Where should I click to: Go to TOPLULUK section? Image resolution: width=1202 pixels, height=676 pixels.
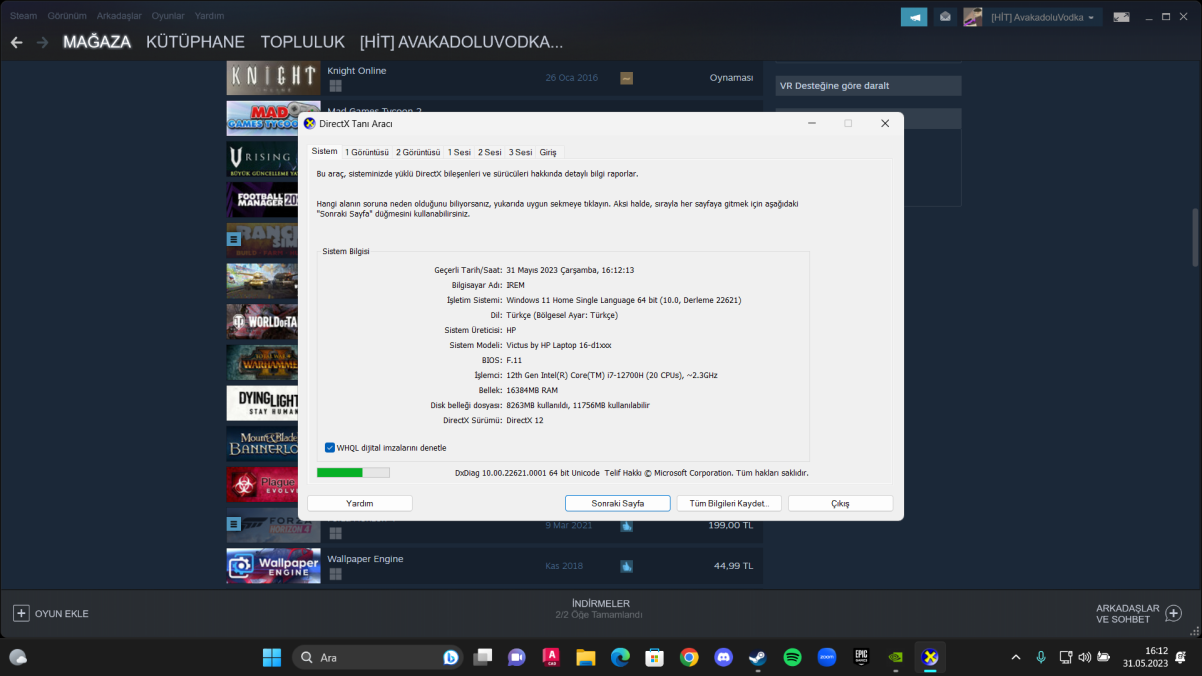point(302,42)
